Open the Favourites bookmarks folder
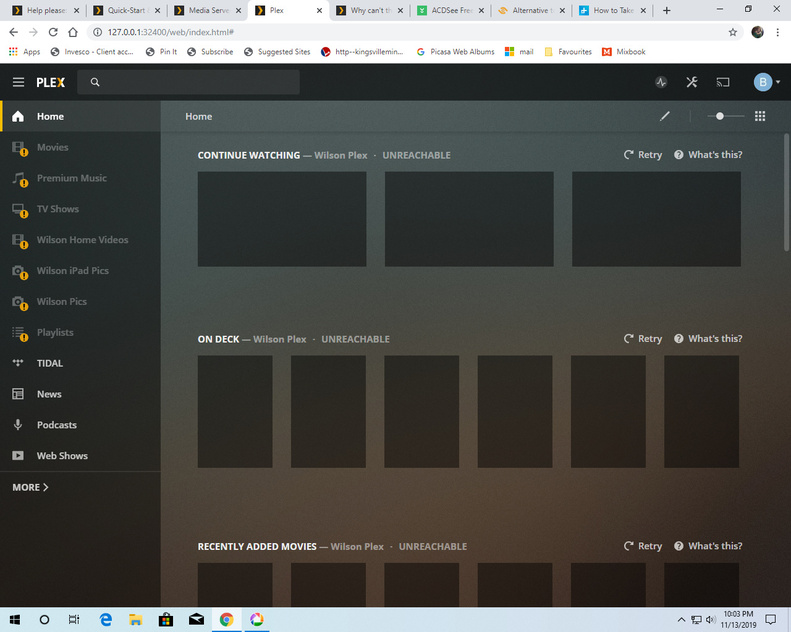This screenshot has width=791, height=632. (x=568, y=51)
